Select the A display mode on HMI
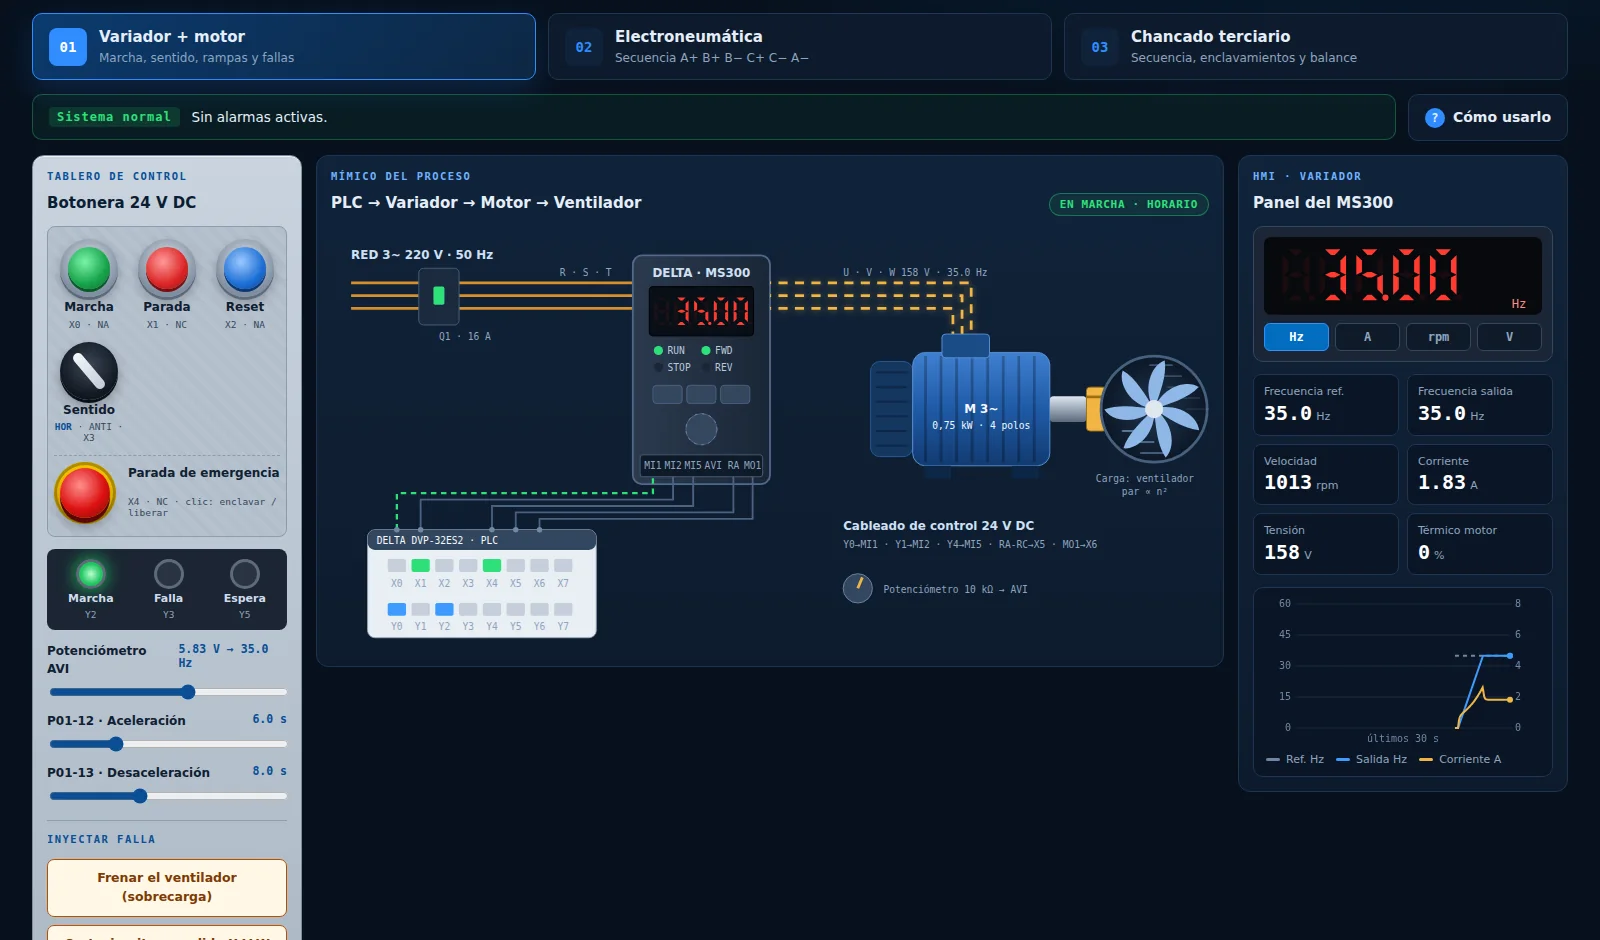The image size is (1600, 940). coord(1367,337)
